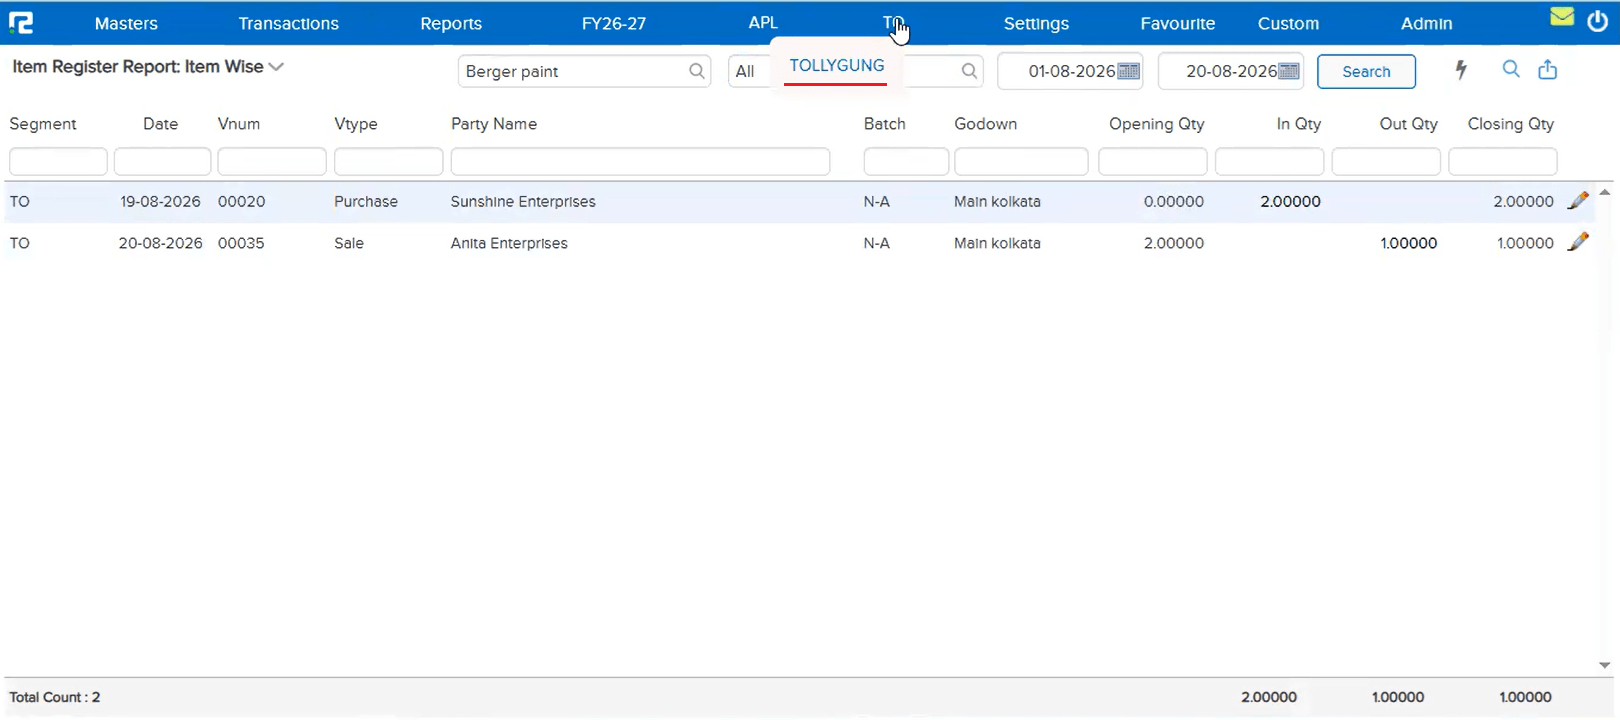Click the Out Qty filter box
This screenshot has width=1620, height=720.
point(1386,161)
